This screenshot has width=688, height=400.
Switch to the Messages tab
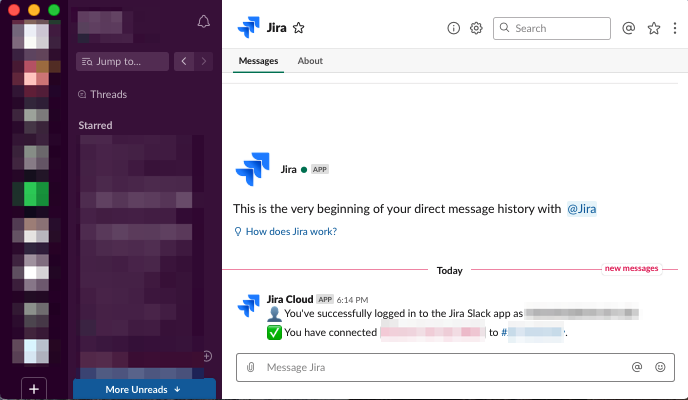[x=258, y=61]
